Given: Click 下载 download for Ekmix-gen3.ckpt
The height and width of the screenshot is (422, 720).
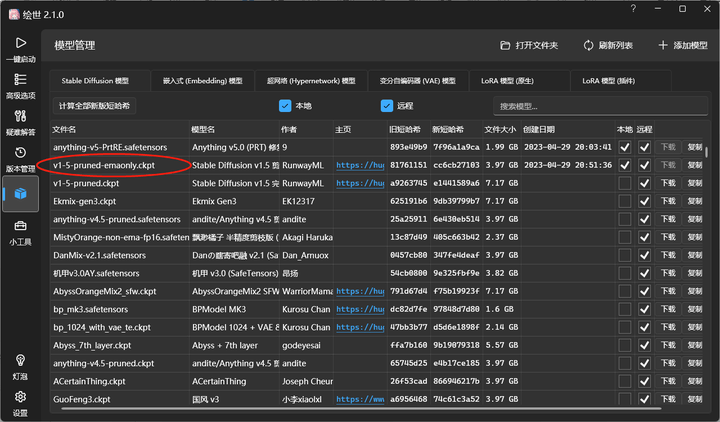Looking at the screenshot, I should click(x=668, y=201).
